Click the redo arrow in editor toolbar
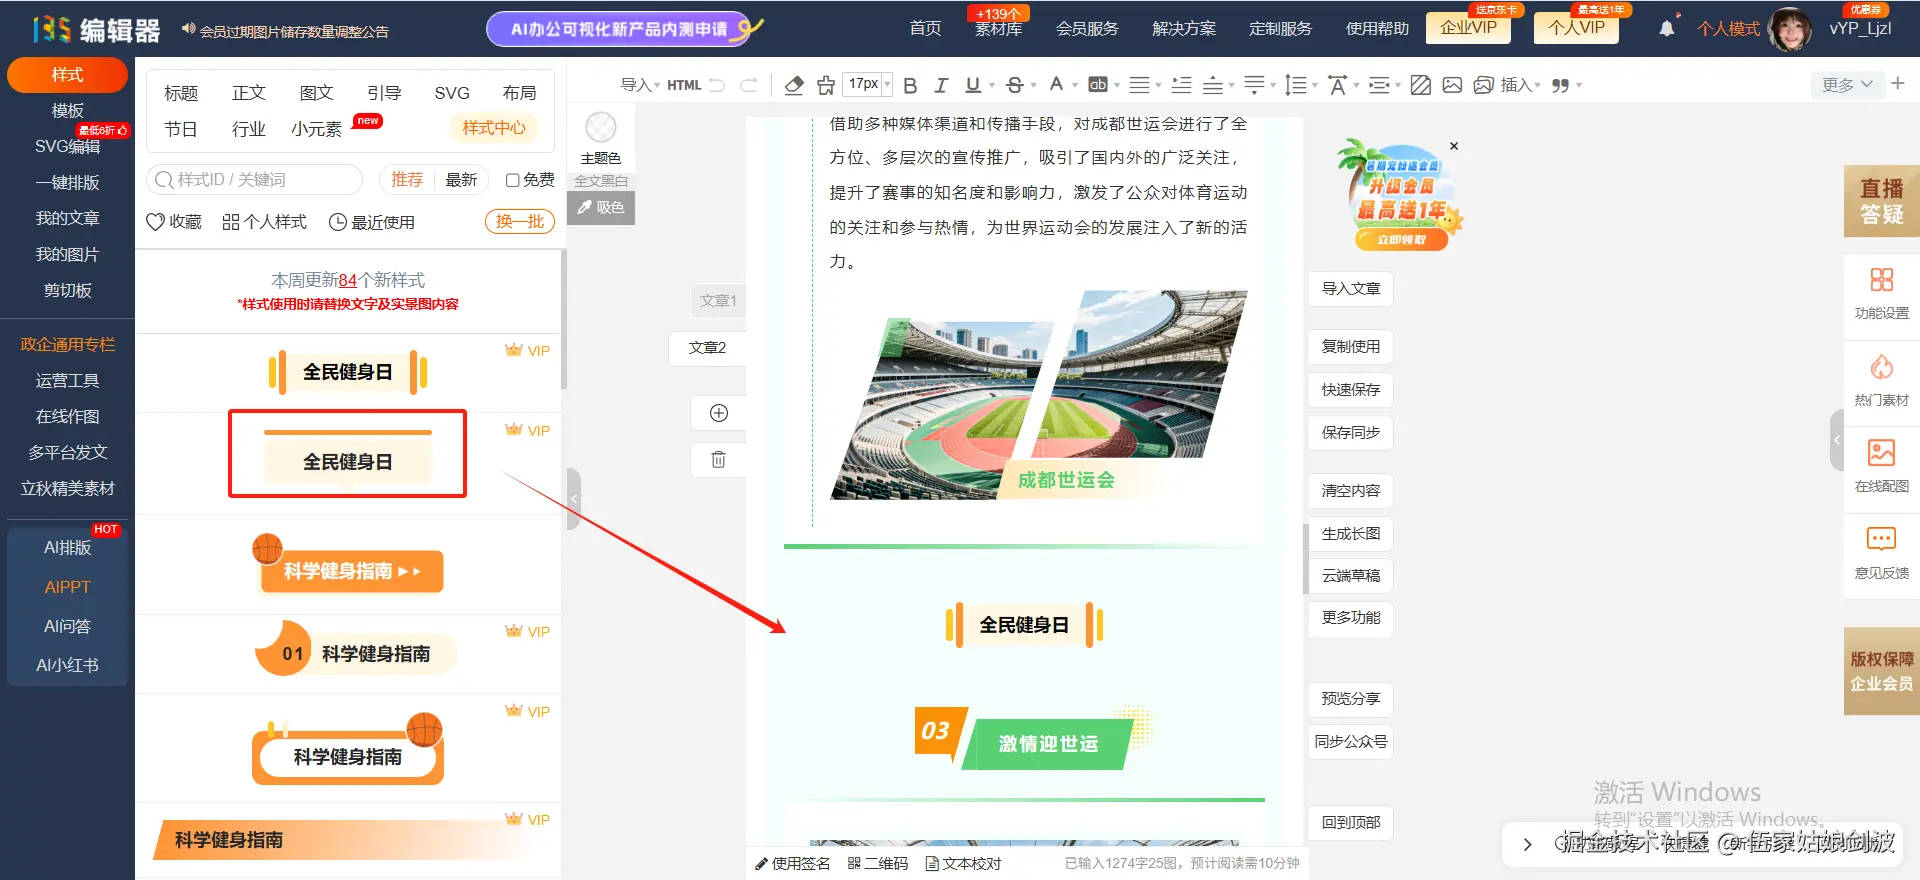This screenshot has height=880, width=1920. (748, 85)
